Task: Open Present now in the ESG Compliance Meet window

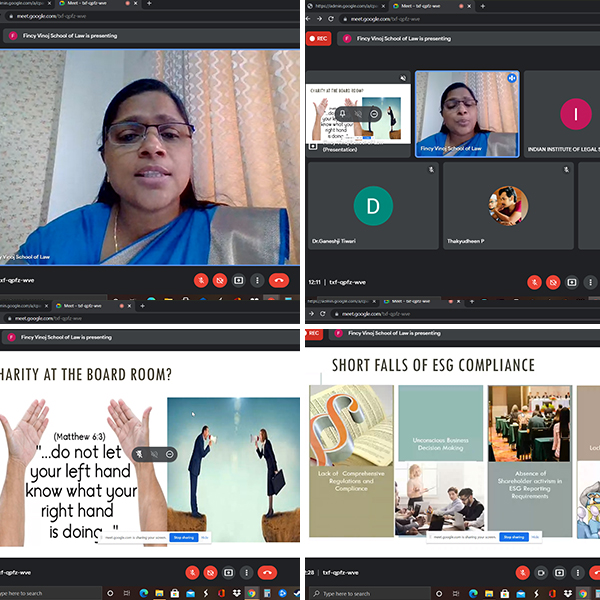Action: point(559,572)
